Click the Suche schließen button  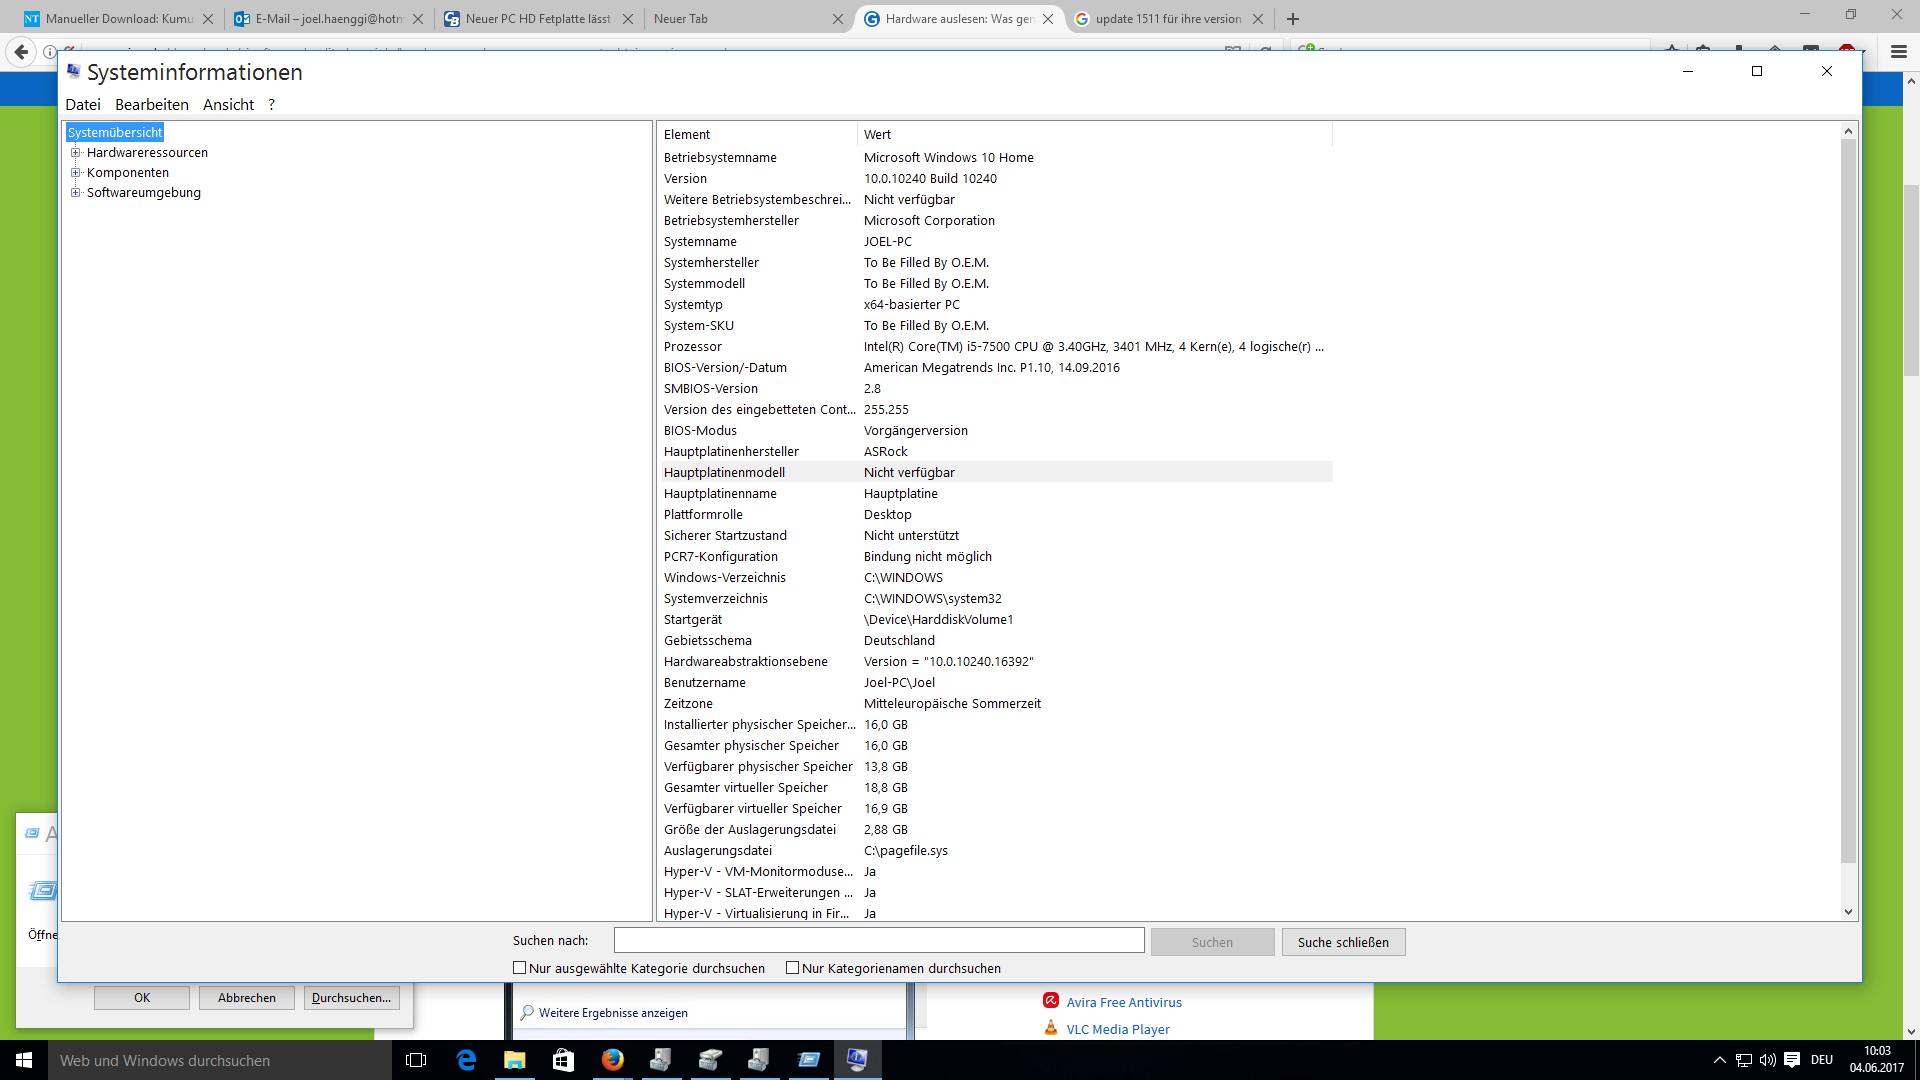1342,942
